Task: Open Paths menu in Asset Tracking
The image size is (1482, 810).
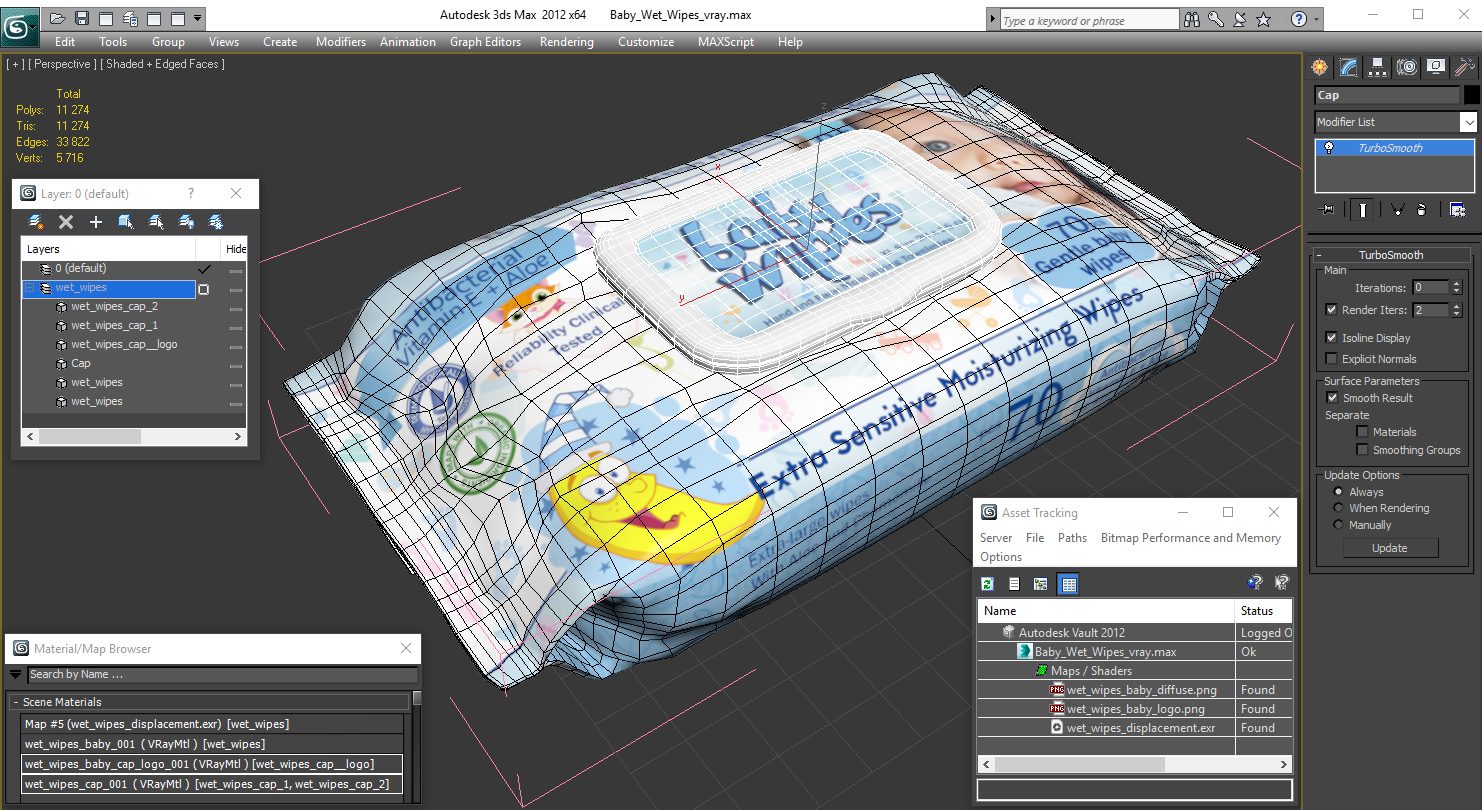Action: pos(1072,538)
